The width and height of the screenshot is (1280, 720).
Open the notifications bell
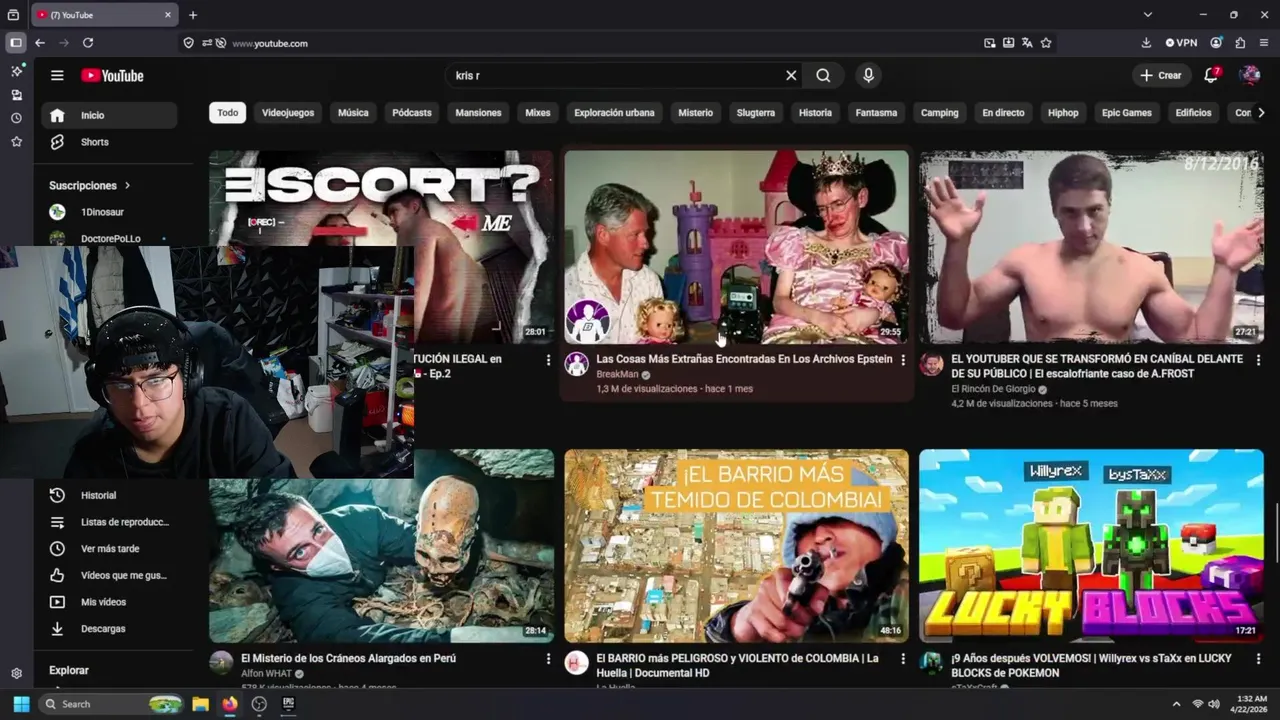point(1211,75)
